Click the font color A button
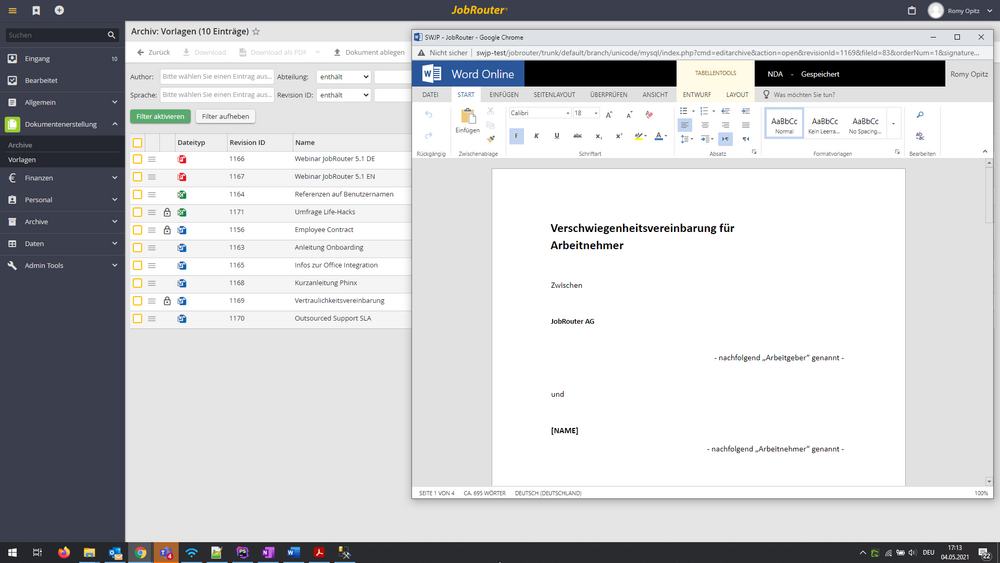1000x563 pixels. 659,136
